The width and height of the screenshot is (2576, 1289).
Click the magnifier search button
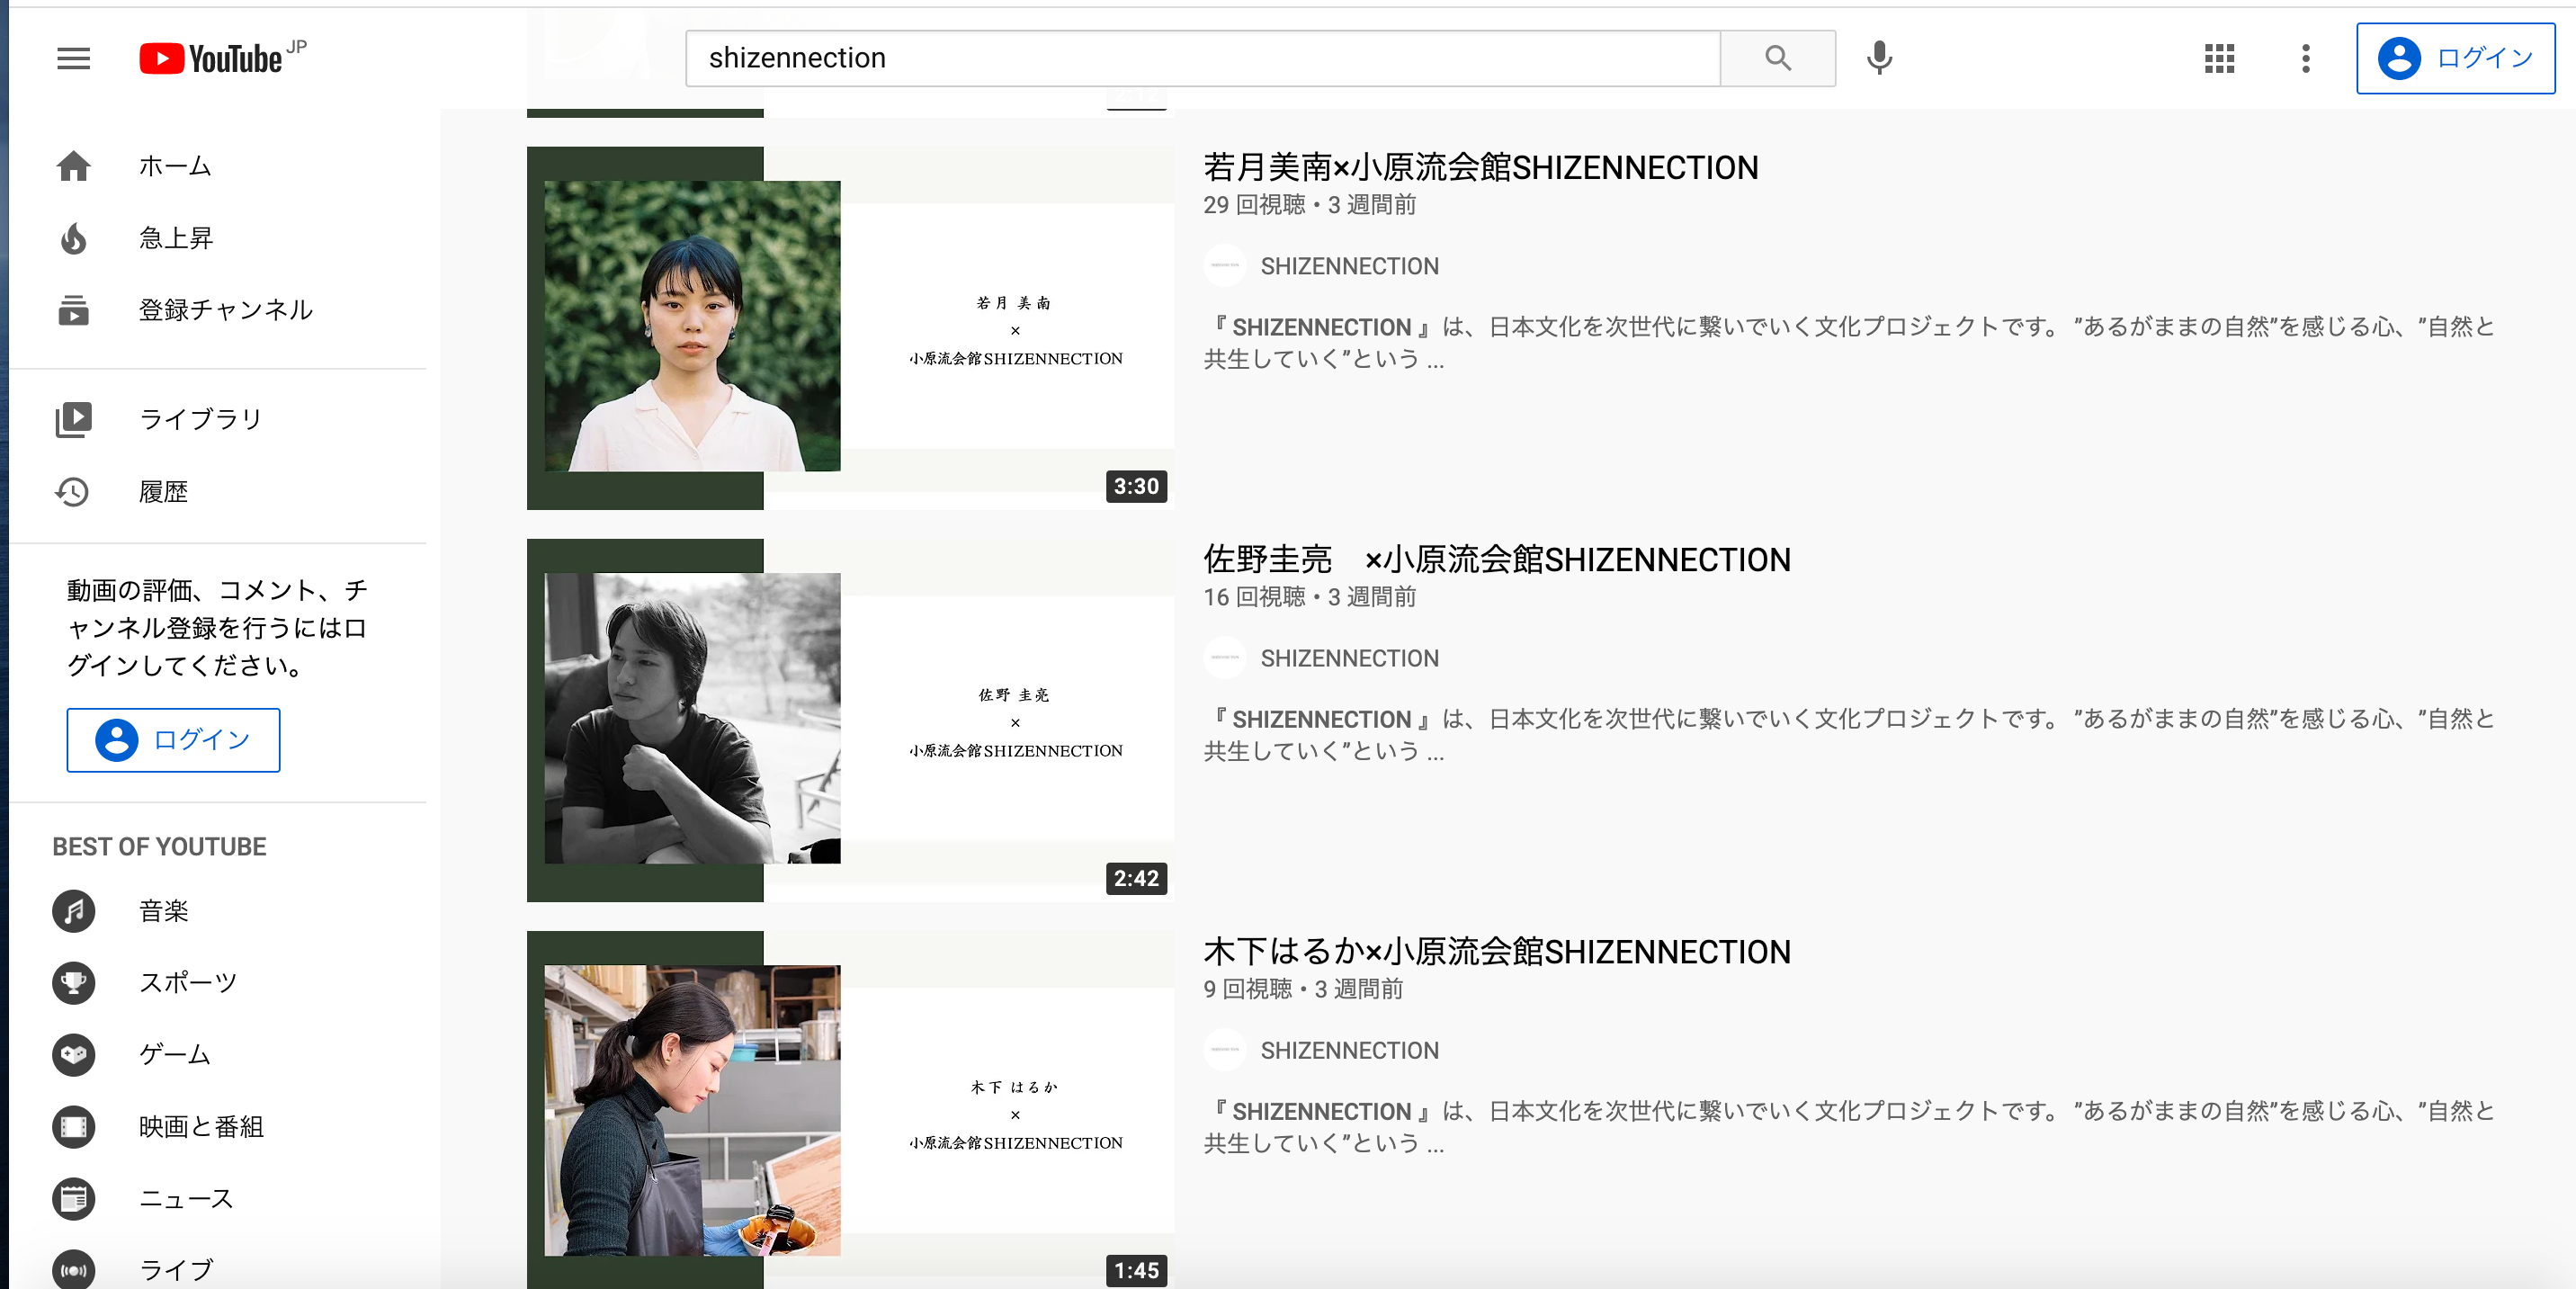1777,58
